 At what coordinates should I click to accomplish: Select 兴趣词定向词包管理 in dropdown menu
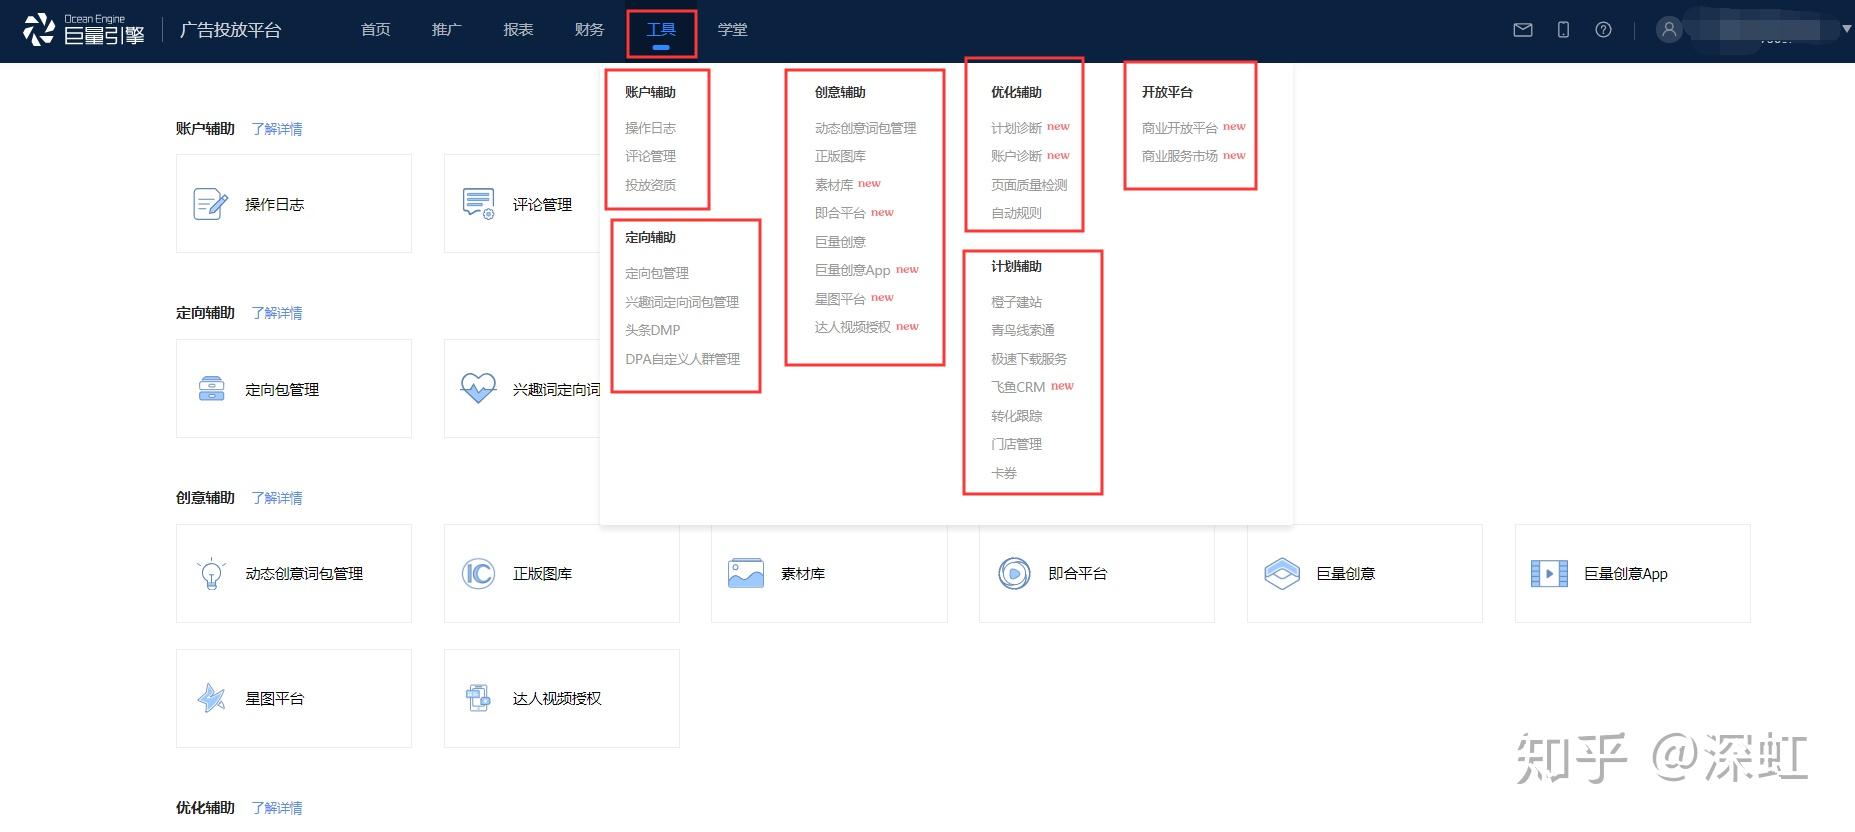click(x=682, y=302)
